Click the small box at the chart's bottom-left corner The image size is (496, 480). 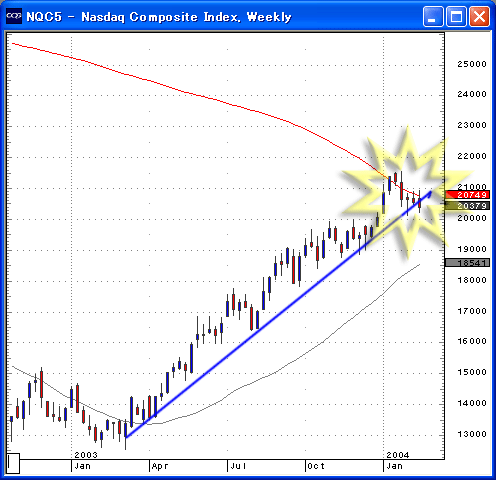[x=13, y=463]
